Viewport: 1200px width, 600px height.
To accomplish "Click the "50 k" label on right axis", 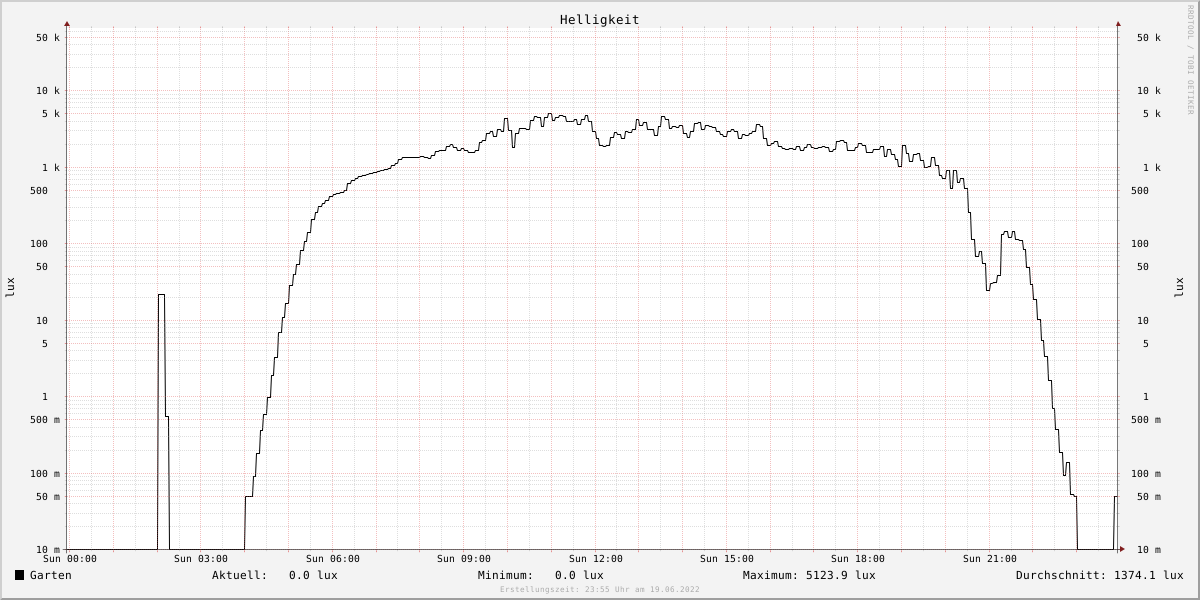I will point(1149,38).
